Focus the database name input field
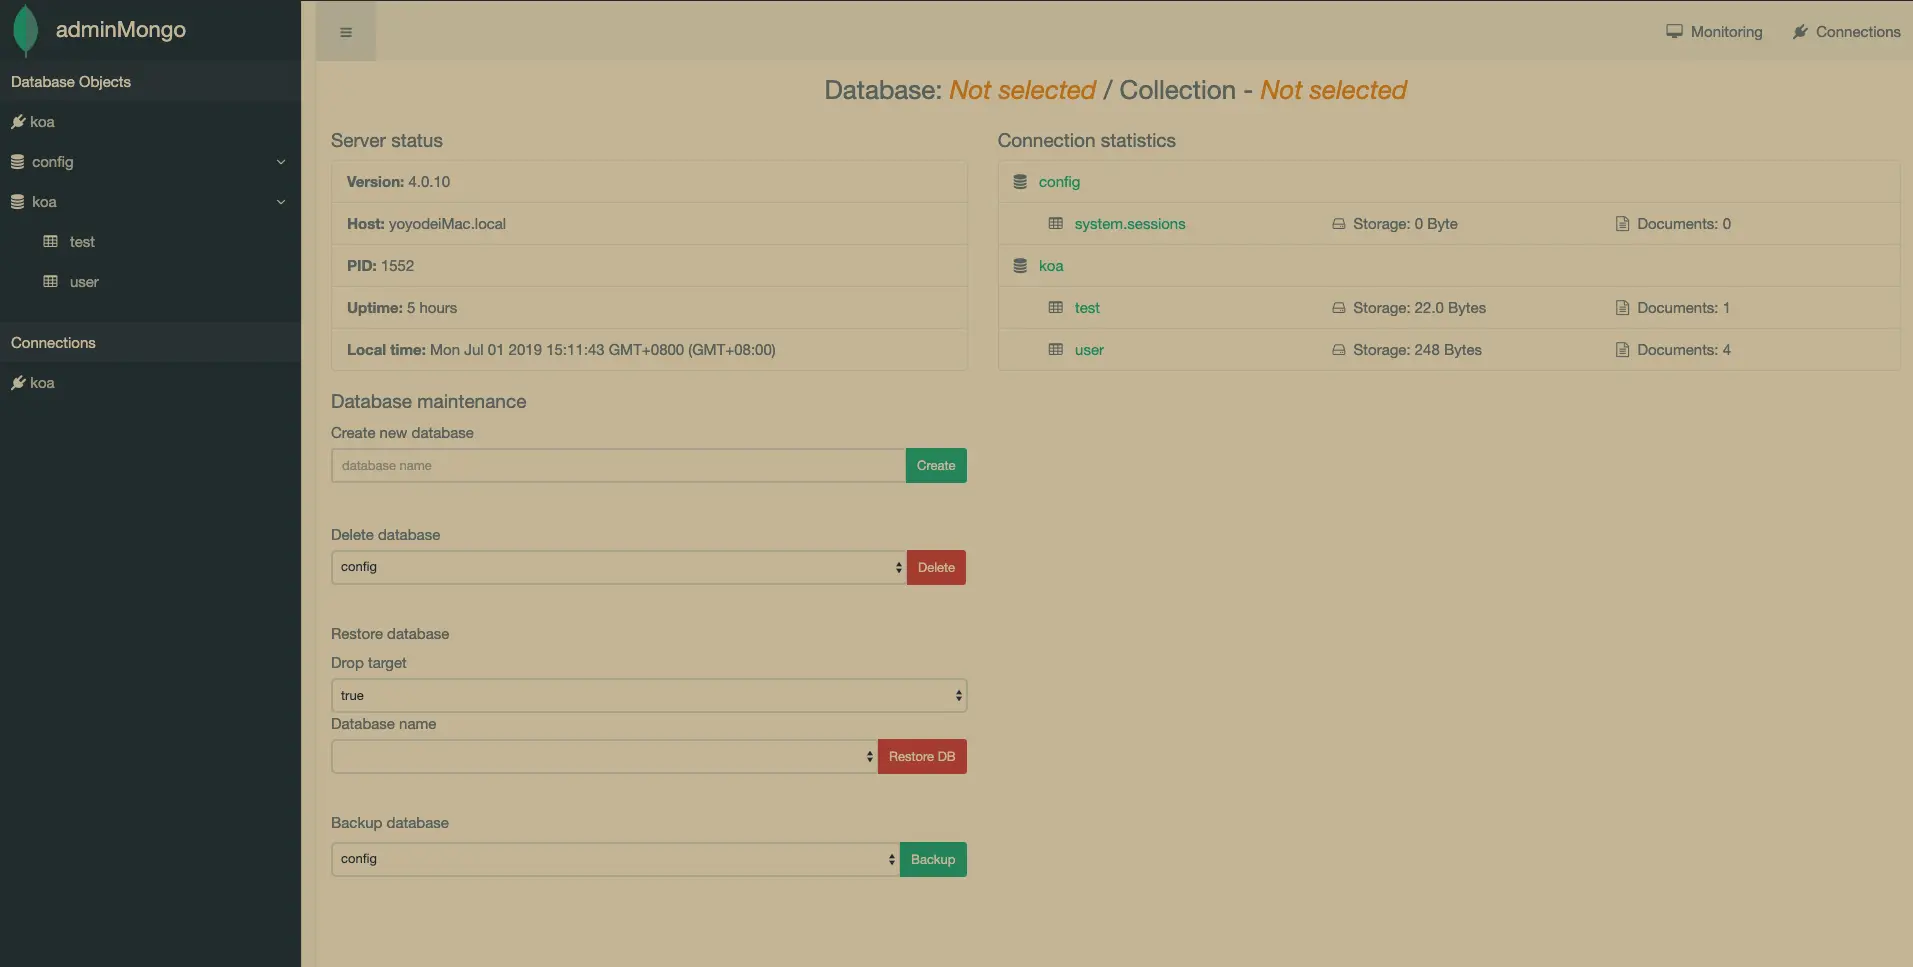 (x=618, y=466)
